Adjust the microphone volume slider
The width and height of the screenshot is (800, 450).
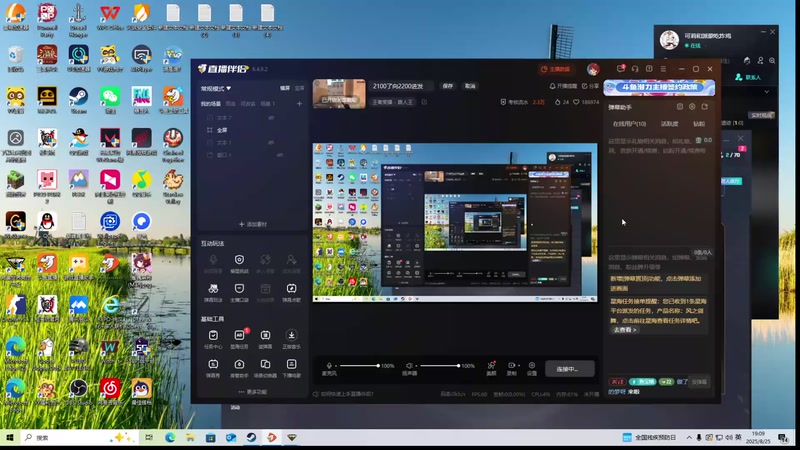click(360, 366)
